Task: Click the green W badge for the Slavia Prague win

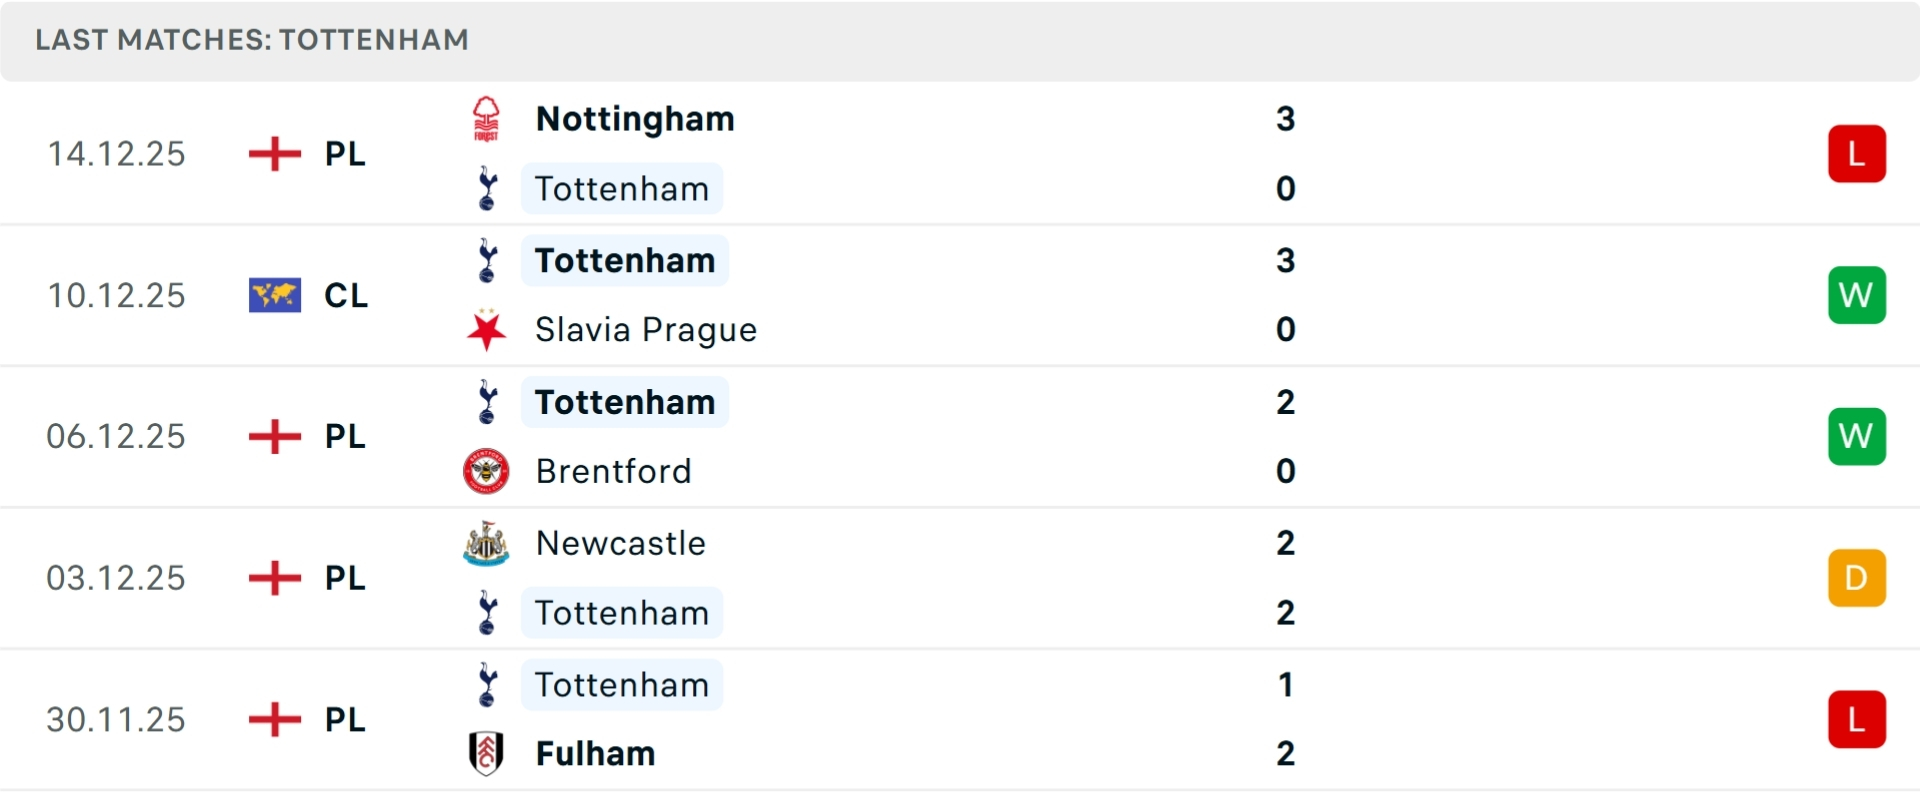Action: (1857, 294)
